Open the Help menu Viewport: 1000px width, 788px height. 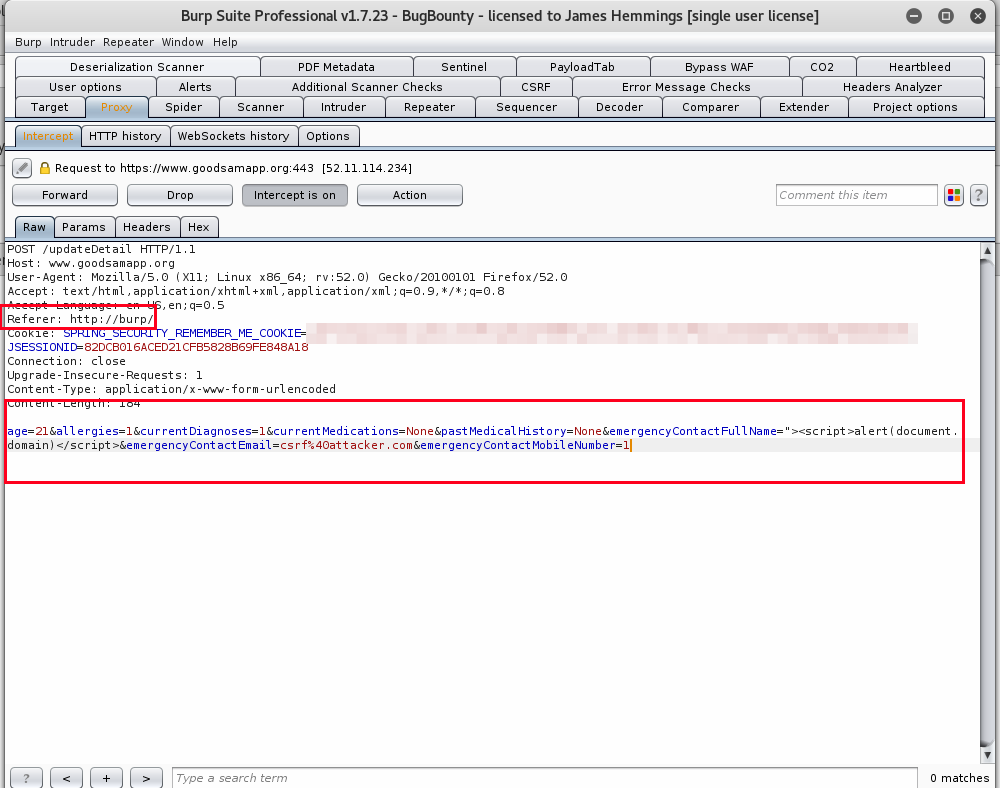click(225, 42)
